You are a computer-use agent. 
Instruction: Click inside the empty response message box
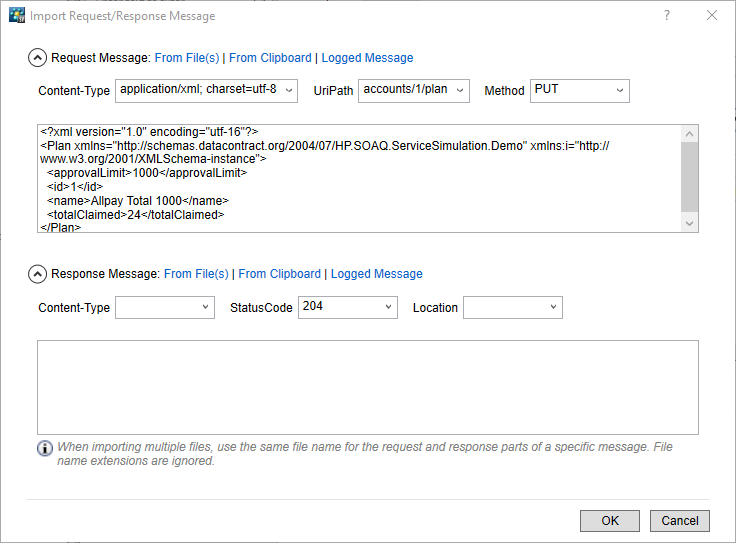367,387
